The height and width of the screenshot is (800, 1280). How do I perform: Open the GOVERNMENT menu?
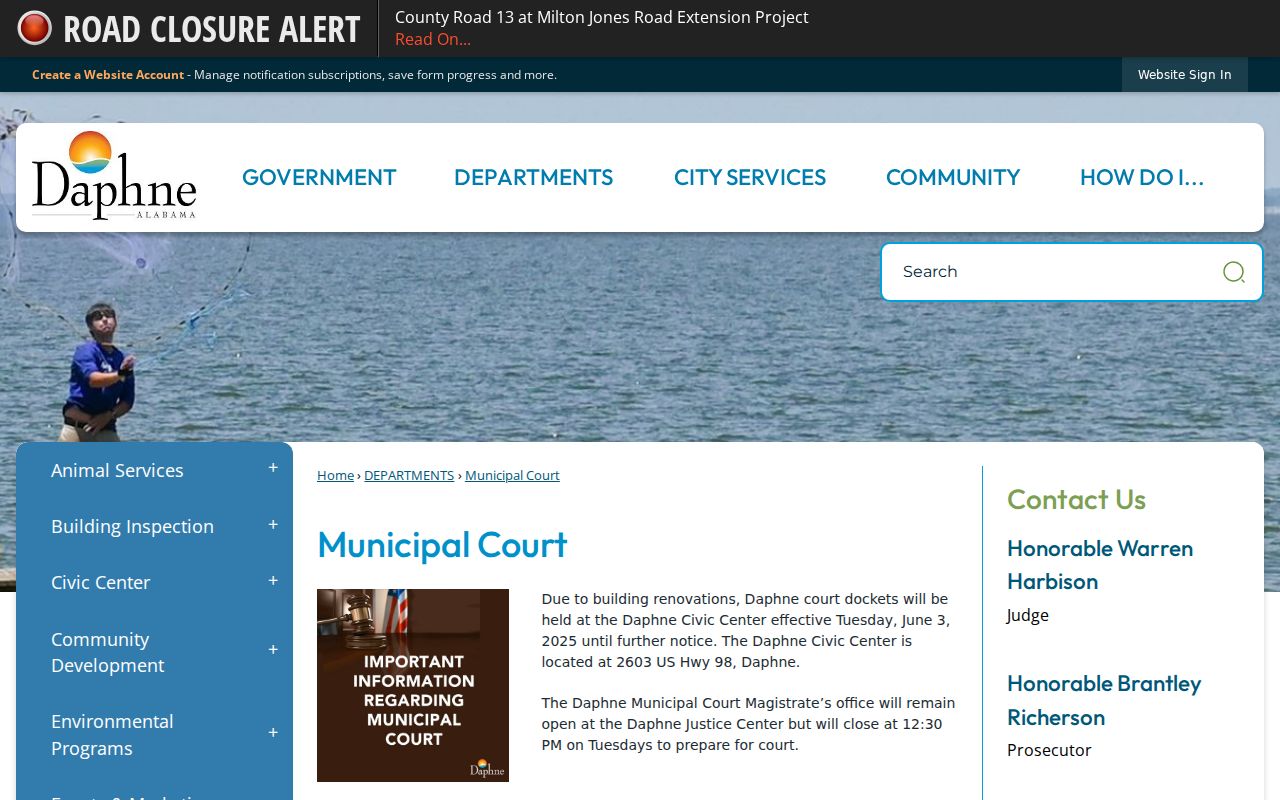(319, 177)
